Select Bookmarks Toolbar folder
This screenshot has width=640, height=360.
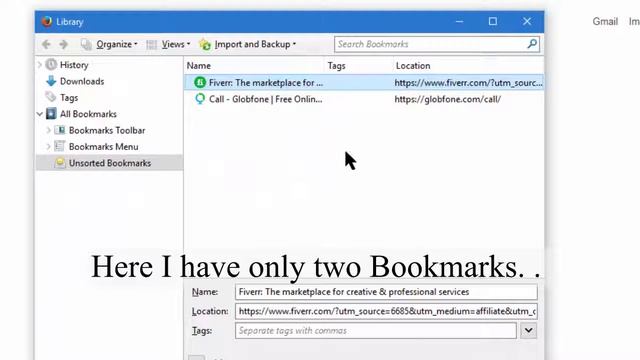tap(107, 130)
